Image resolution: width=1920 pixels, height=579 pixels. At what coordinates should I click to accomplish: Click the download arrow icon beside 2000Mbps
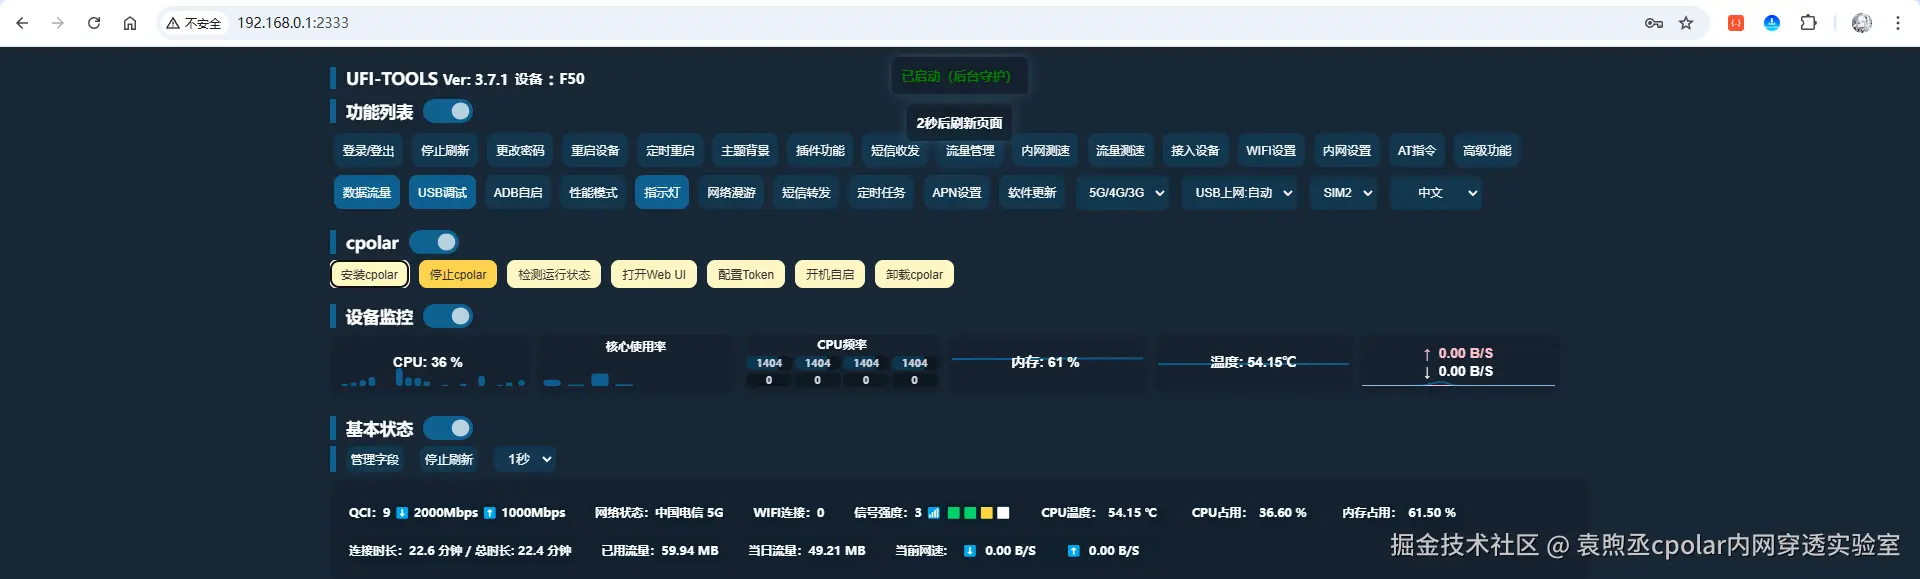[x=402, y=513]
